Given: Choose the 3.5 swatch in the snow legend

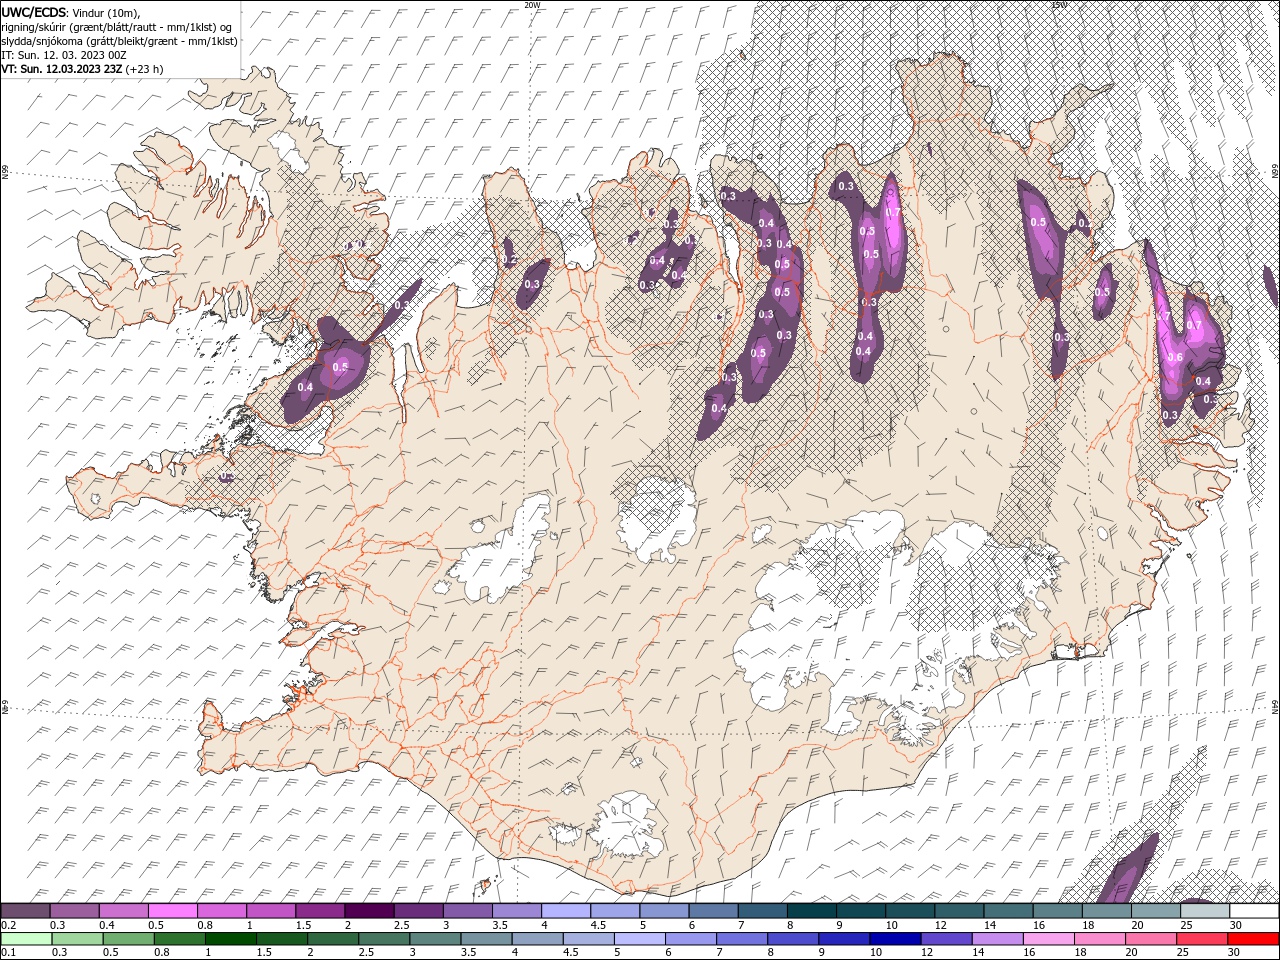Looking at the screenshot, I should 517,910.
